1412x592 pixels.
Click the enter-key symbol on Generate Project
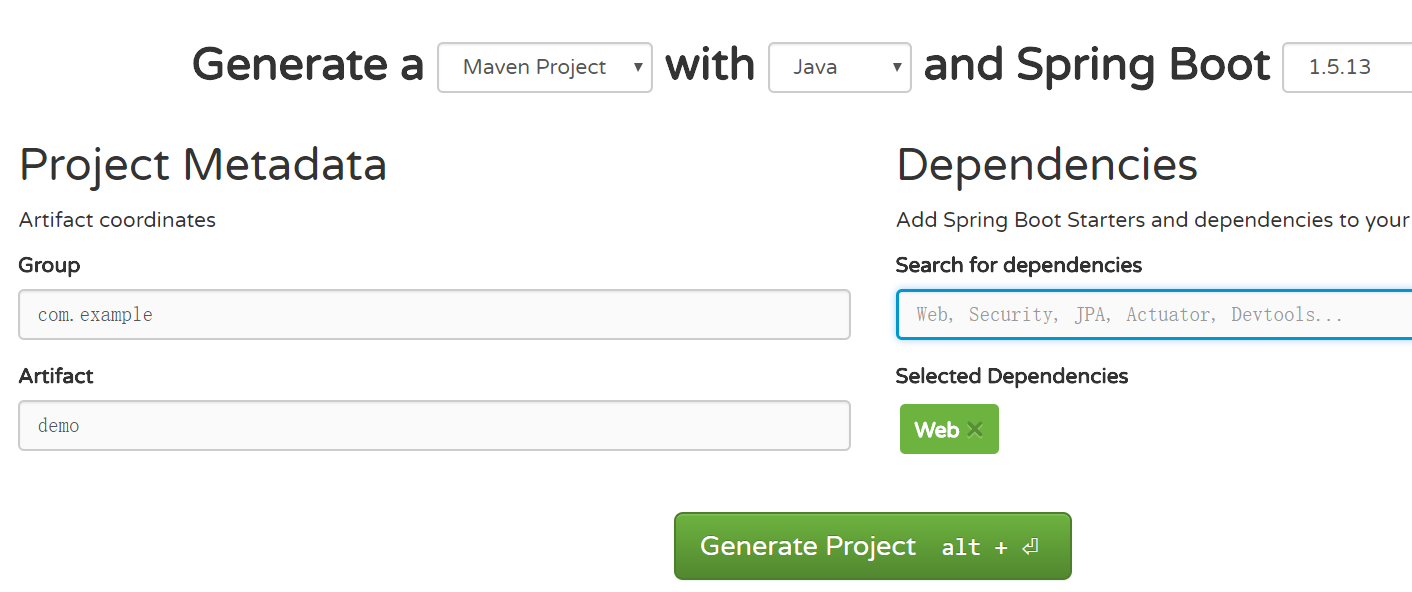(1031, 546)
